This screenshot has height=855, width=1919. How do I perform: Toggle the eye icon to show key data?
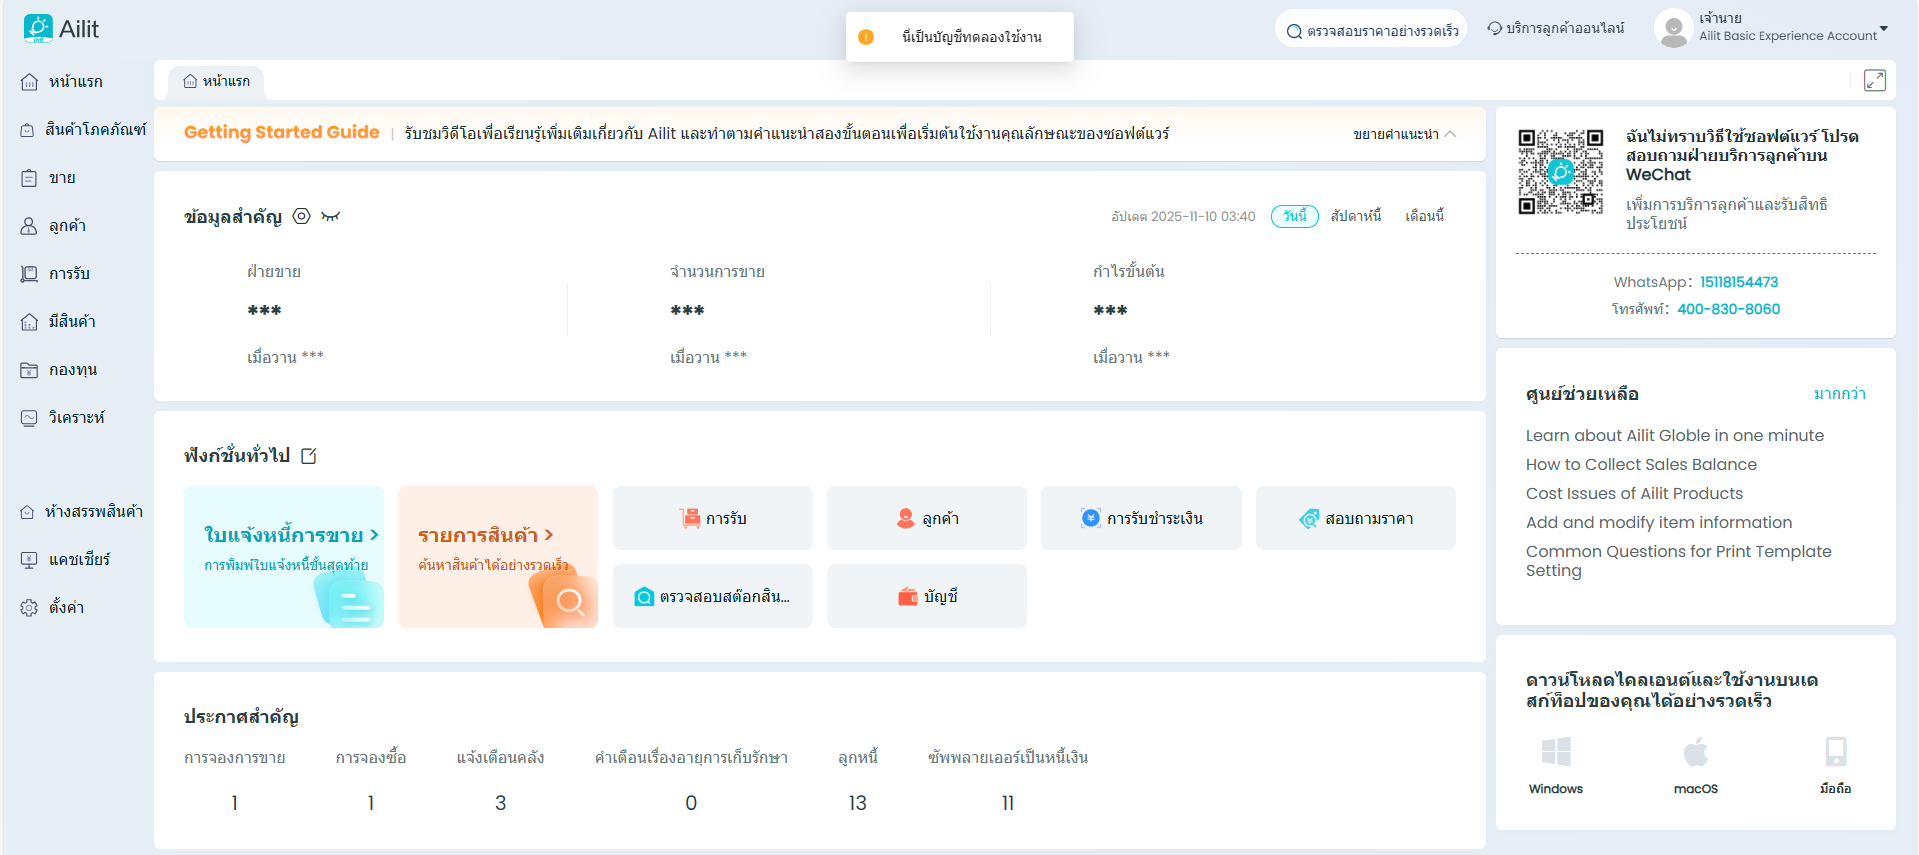(301, 216)
